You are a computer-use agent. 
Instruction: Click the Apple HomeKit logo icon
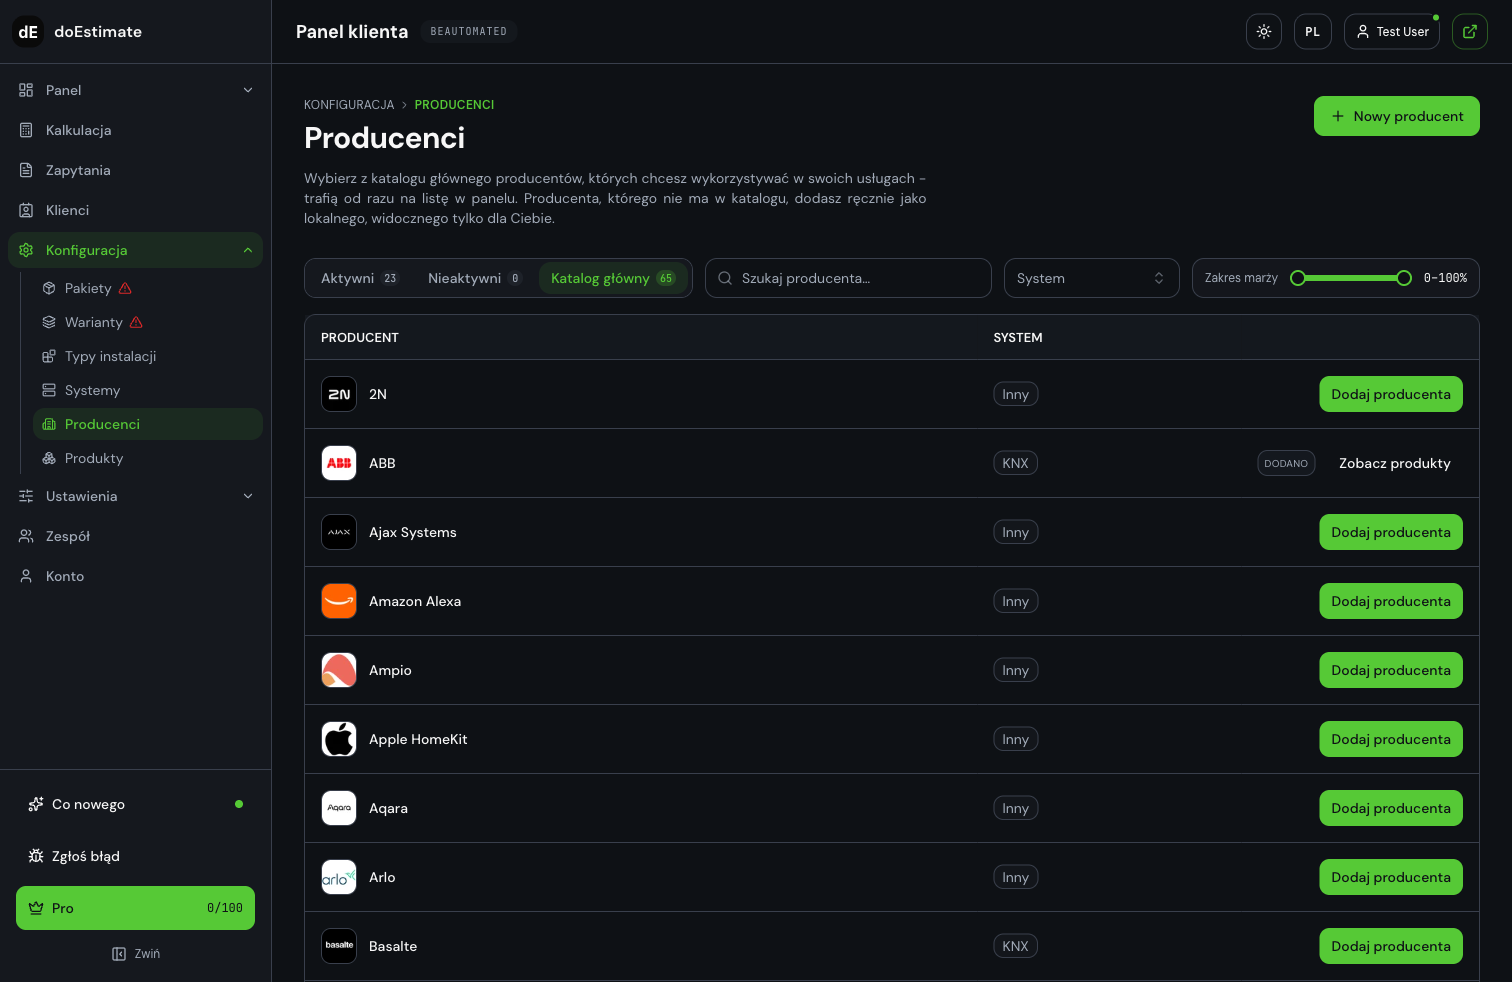(339, 739)
